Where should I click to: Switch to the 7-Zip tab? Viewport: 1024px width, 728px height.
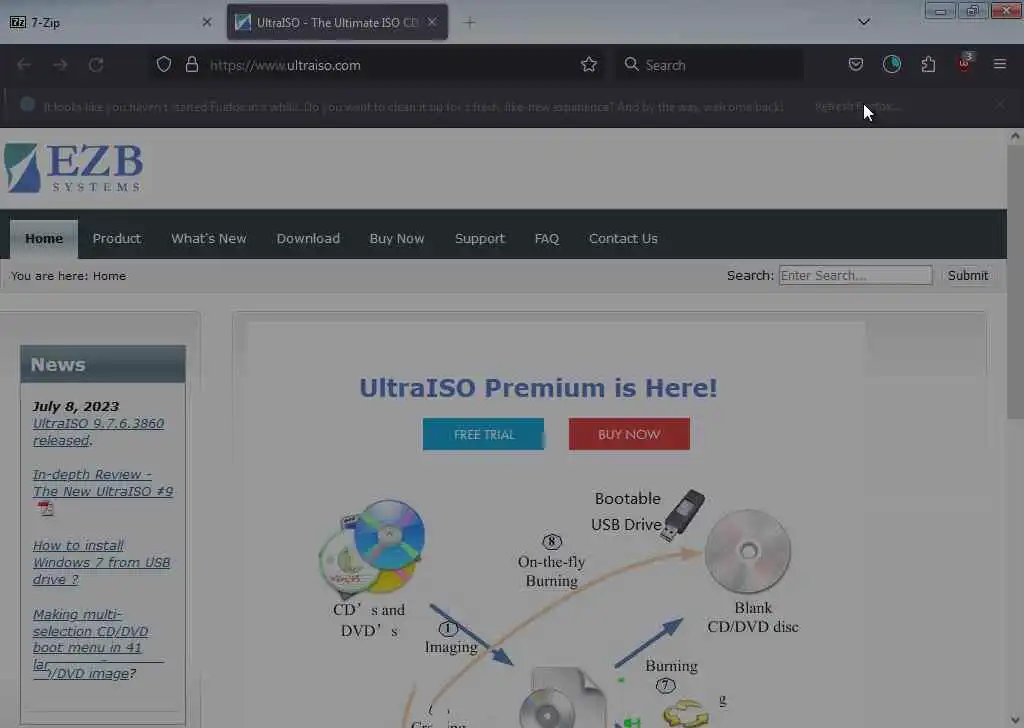point(111,22)
